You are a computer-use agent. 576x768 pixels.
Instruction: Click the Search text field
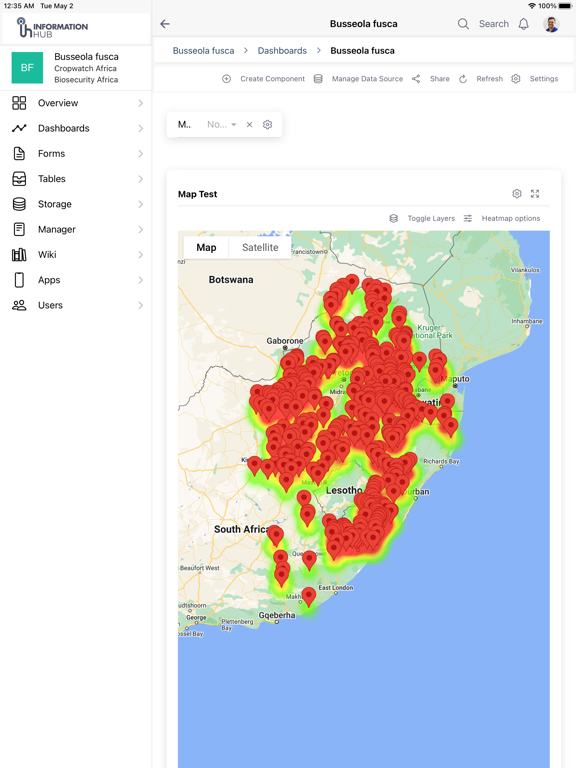(x=494, y=24)
